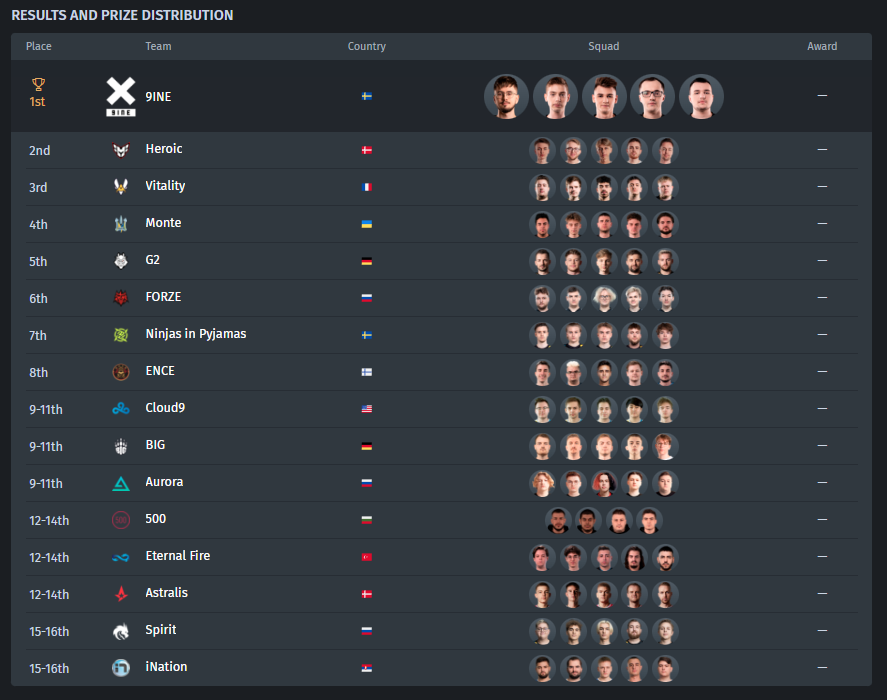Image resolution: width=887 pixels, height=700 pixels.
Task: Select the teal Aurora triangle logo
Action: point(121,483)
